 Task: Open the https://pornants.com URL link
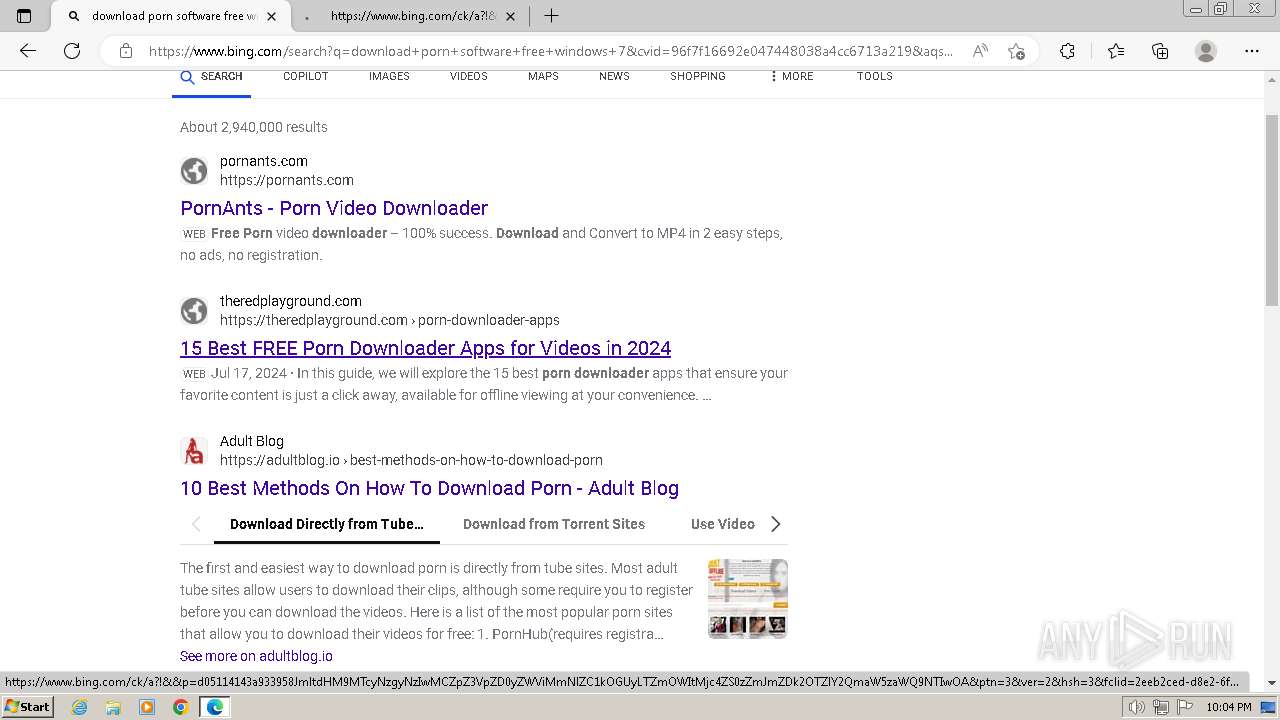point(287,180)
